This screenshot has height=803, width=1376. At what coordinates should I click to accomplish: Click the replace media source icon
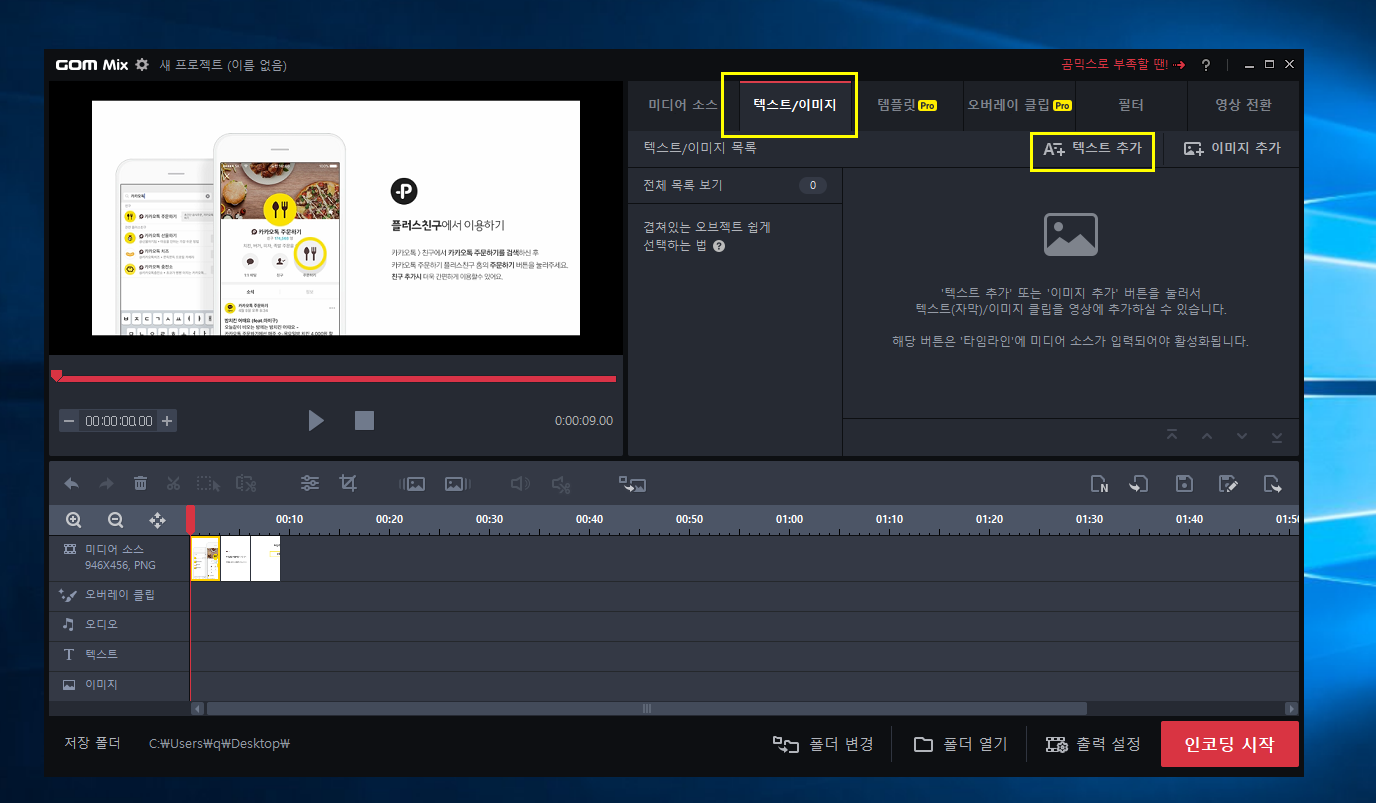(632, 484)
